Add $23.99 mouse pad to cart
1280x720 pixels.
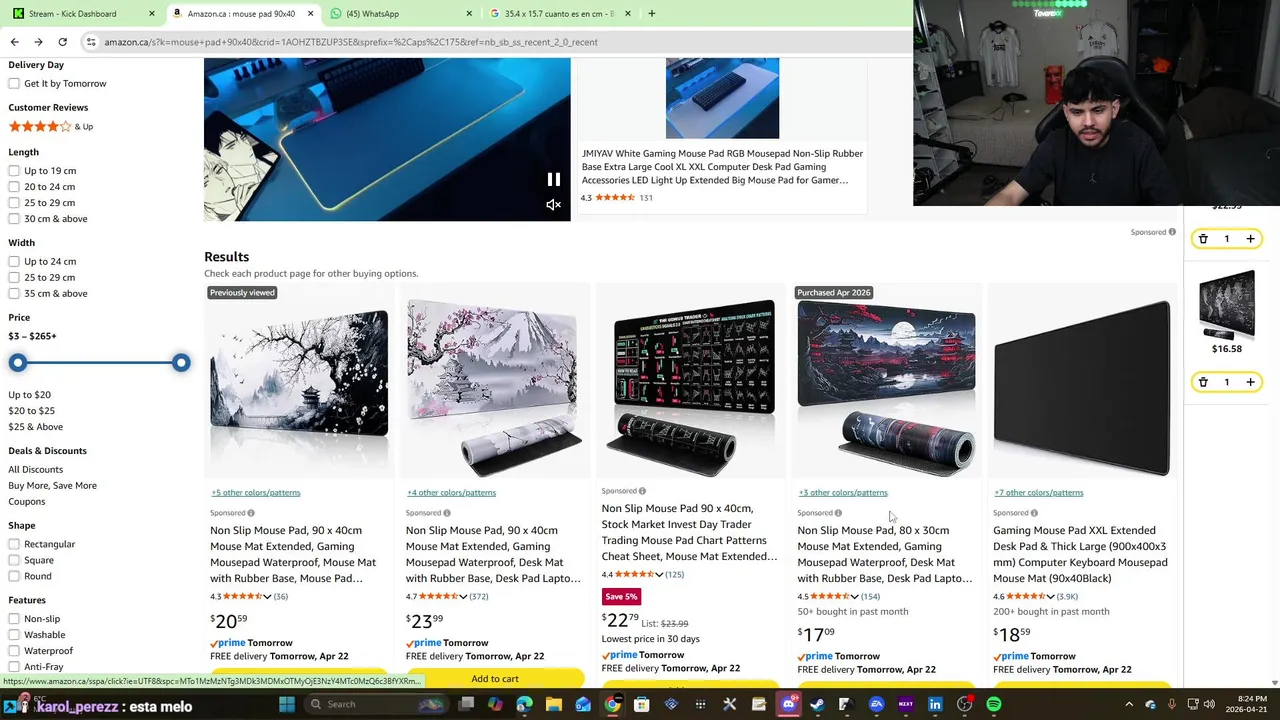[495, 679]
